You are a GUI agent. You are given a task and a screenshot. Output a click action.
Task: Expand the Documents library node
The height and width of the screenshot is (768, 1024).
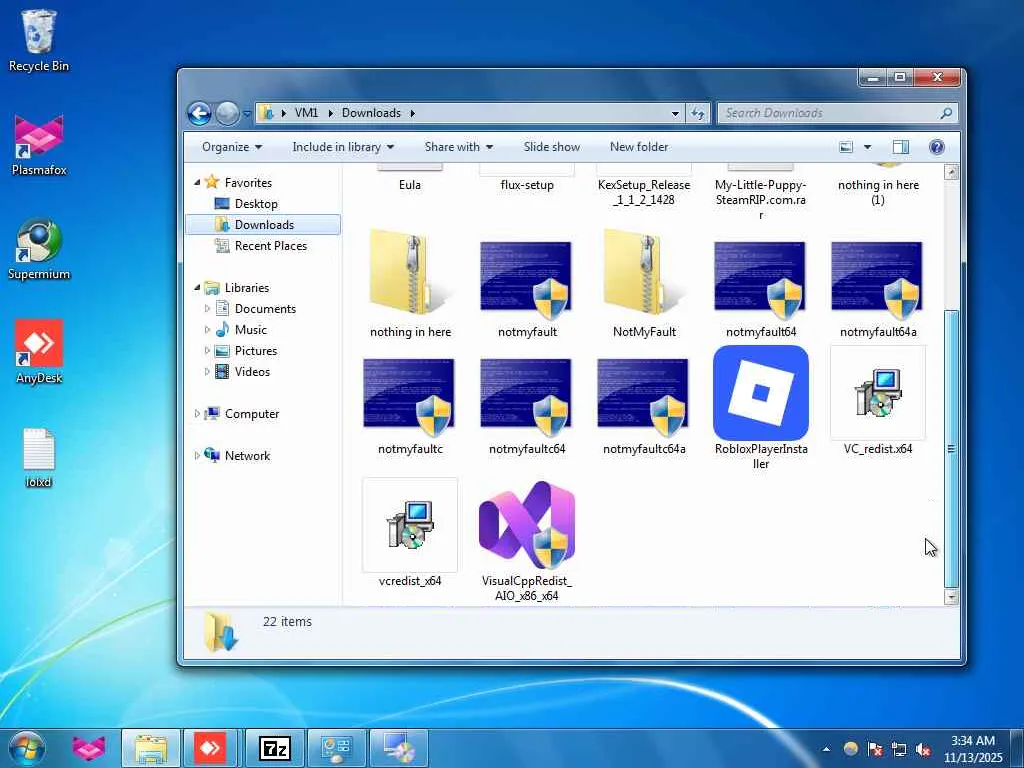(x=208, y=308)
